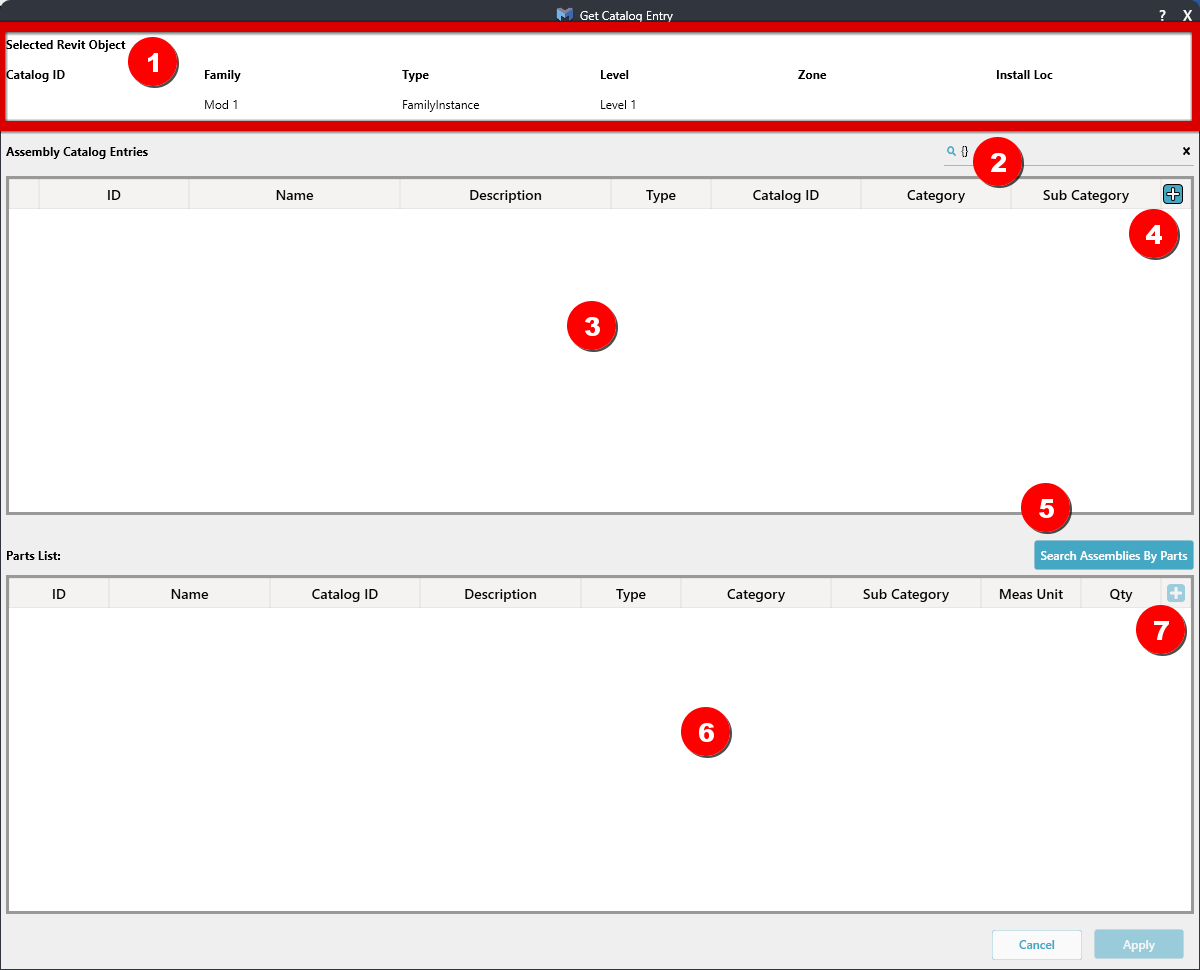Viewport: 1200px width, 970px height.
Task: Click the Meas Unit column header
Action: [1030, 594]
